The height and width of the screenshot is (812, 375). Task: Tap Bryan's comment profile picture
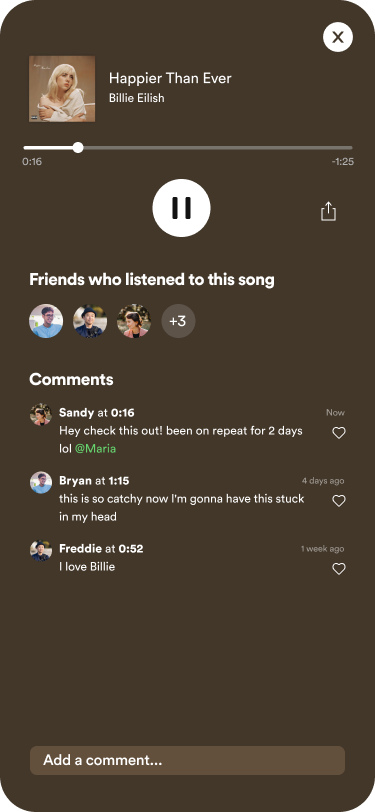41,482
